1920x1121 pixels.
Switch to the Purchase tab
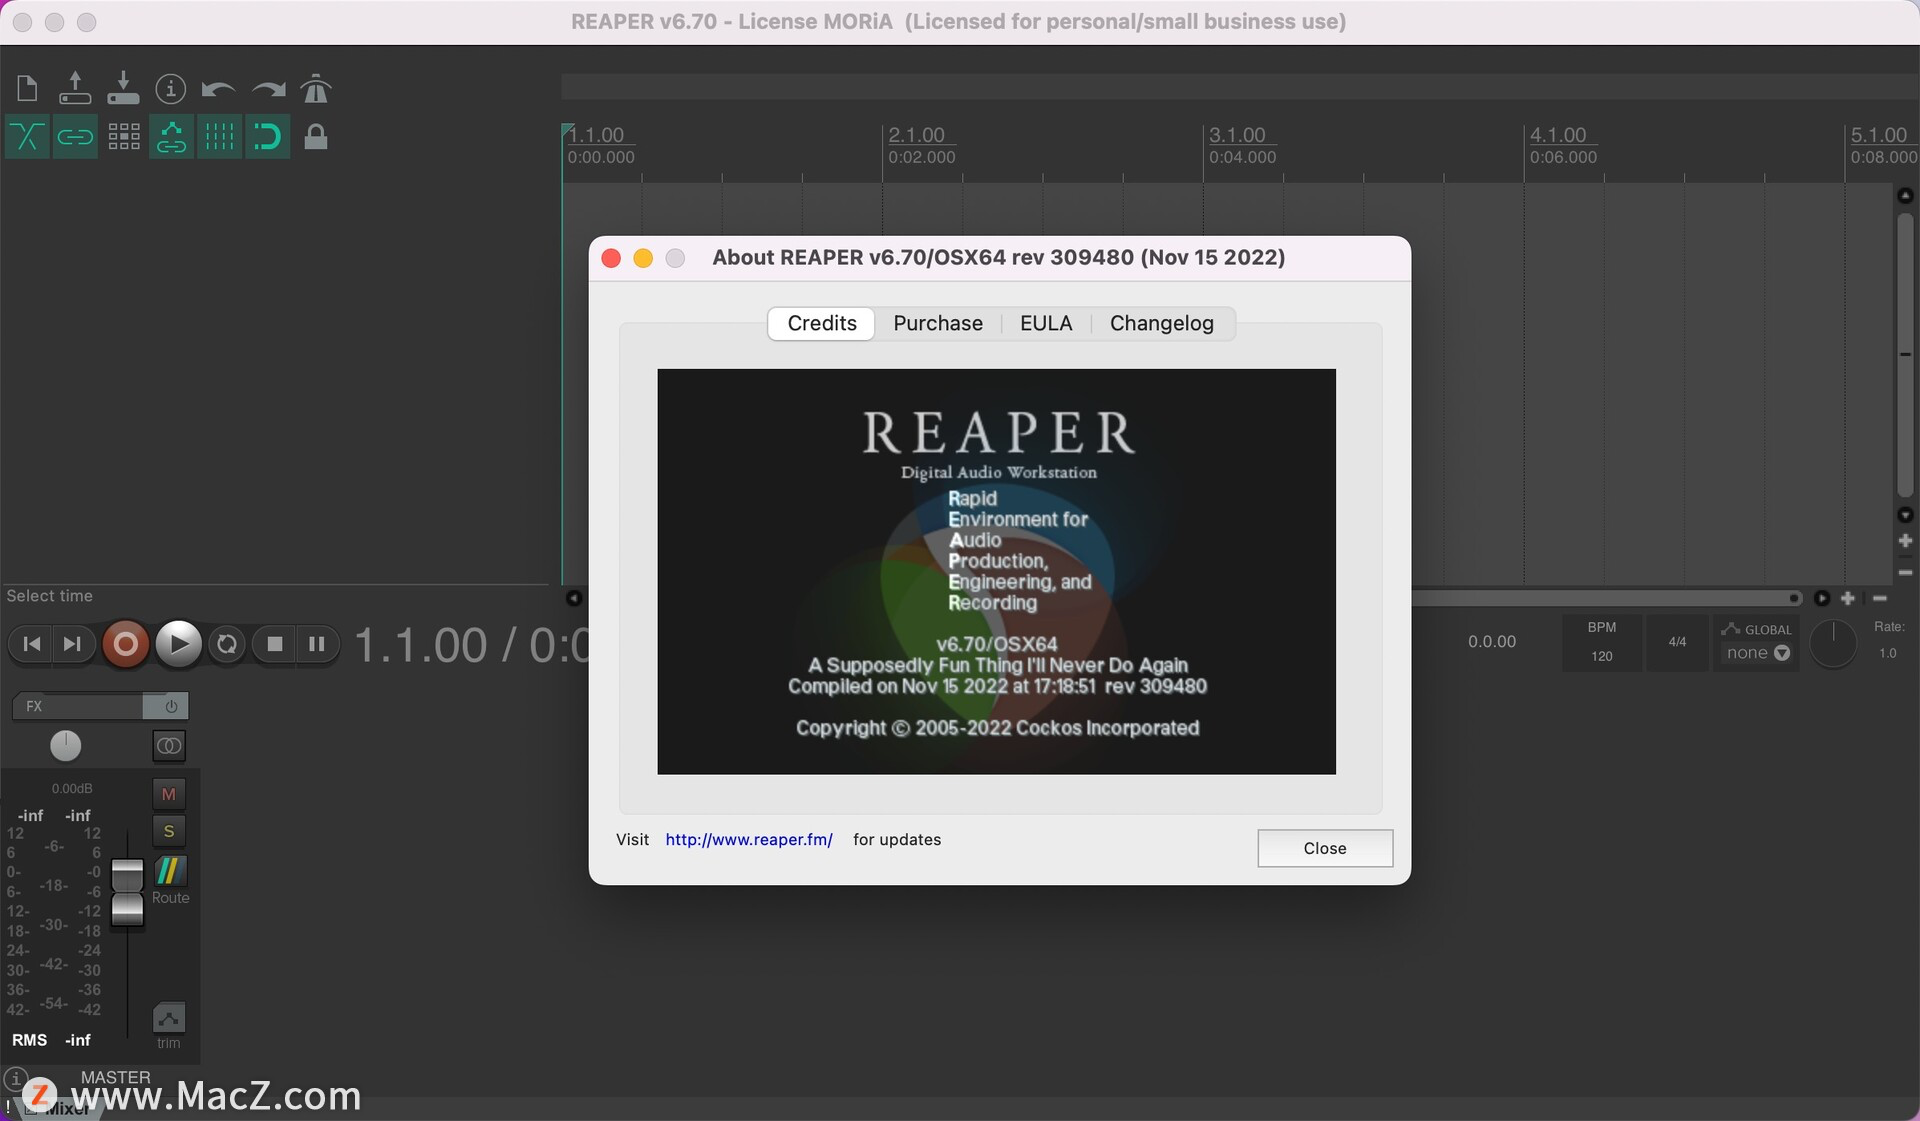pyautogui.click(x=937, y=323)
